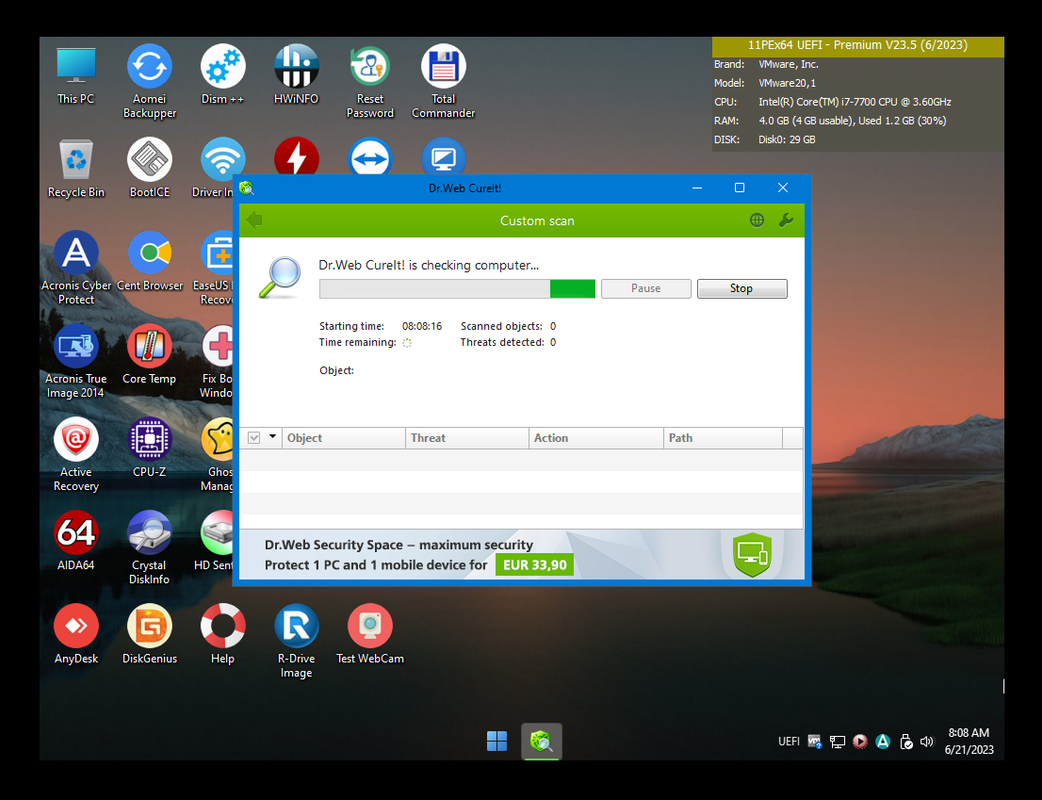Image resolution: width=1042 pixels, height=800 pixels.
Task: Launch Total Commander icon
Action: [x=443, y=82]
